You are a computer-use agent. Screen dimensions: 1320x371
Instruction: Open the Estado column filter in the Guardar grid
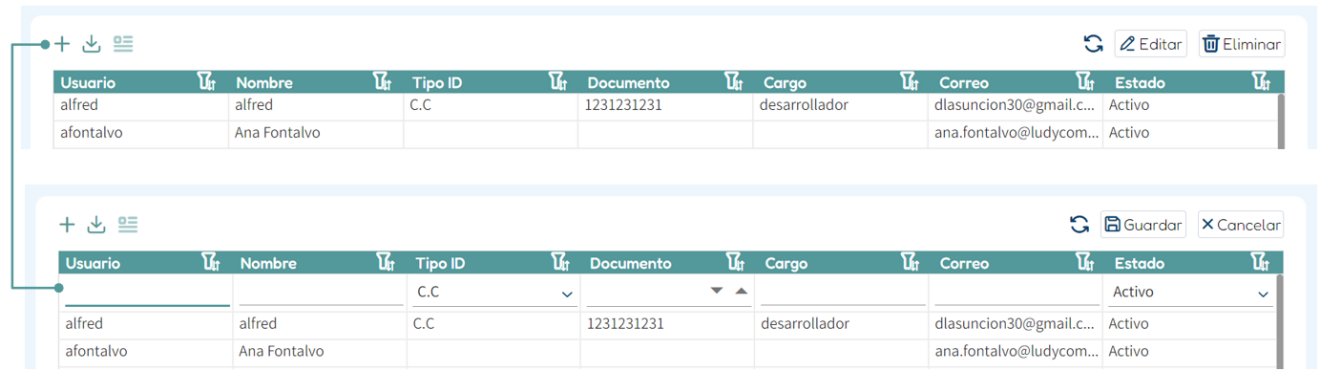click(1260, 263)
